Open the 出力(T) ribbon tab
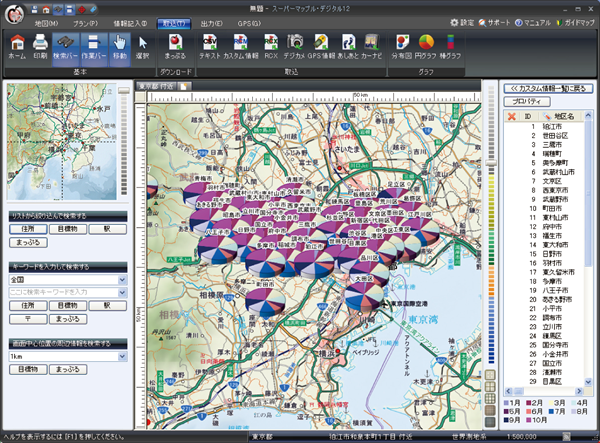 point(211,20)
